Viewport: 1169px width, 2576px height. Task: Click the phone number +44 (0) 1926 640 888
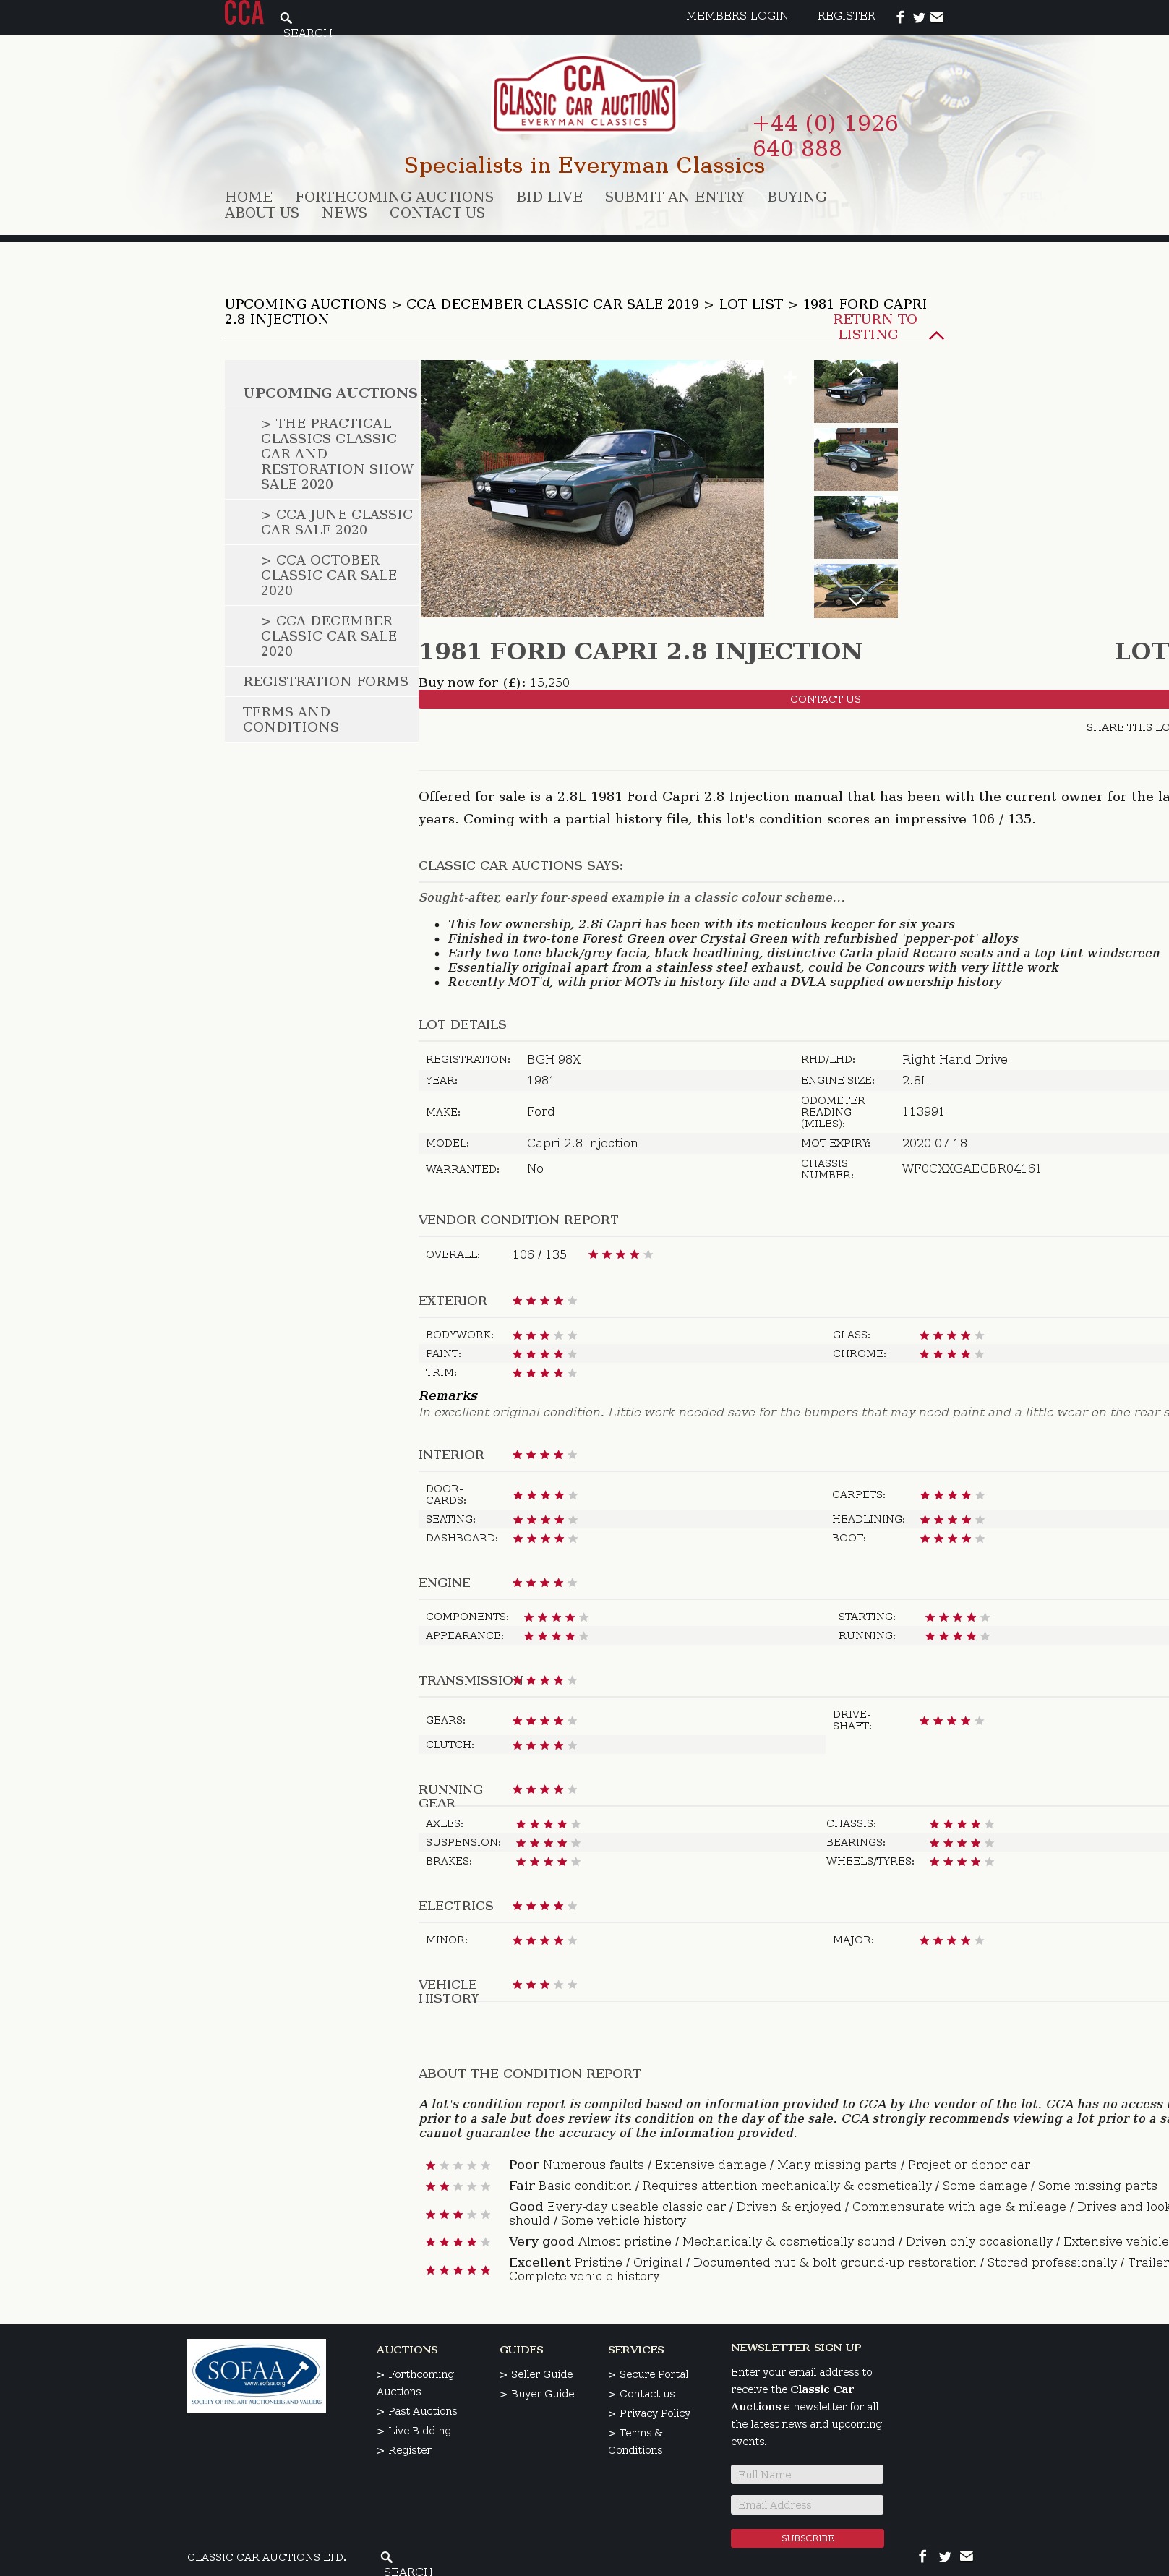(825, 136)
